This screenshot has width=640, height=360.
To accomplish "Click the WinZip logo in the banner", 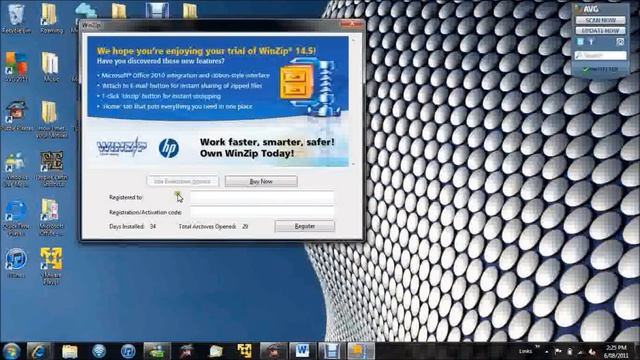I will (x=121, y=148).
